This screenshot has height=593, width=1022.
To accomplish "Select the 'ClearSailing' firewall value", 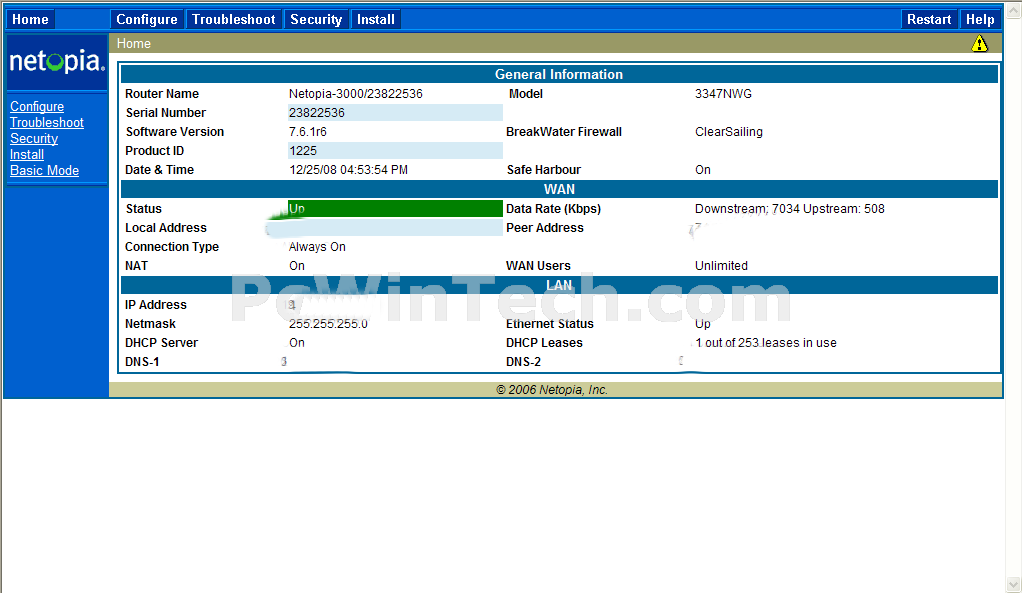I will coord(729,132).
